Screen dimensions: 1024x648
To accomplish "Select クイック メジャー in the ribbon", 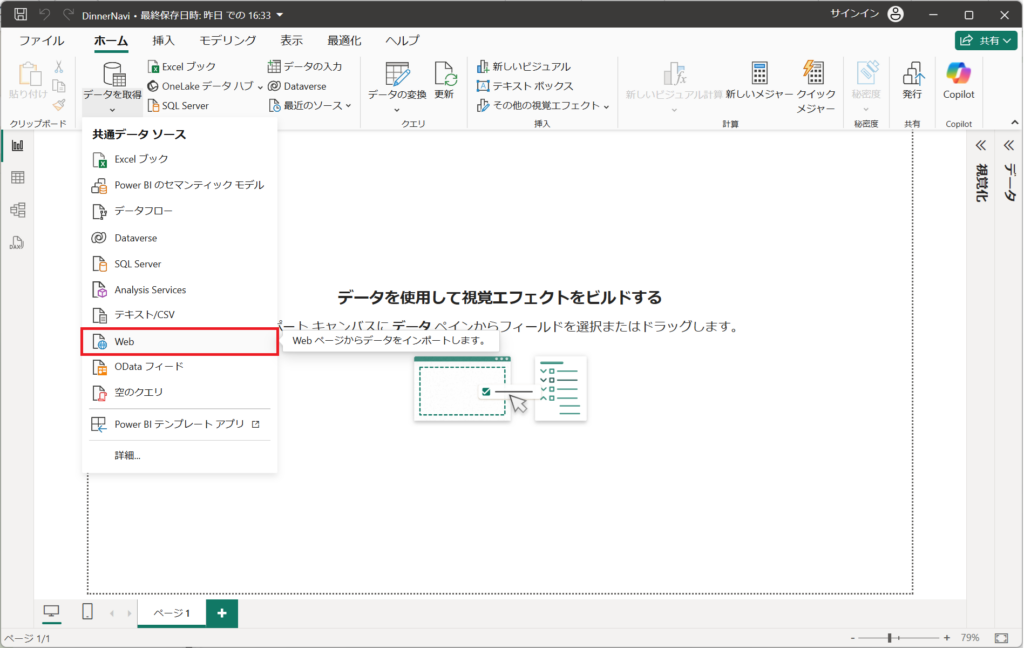I will pyautogui.click(x=815, y=87).
